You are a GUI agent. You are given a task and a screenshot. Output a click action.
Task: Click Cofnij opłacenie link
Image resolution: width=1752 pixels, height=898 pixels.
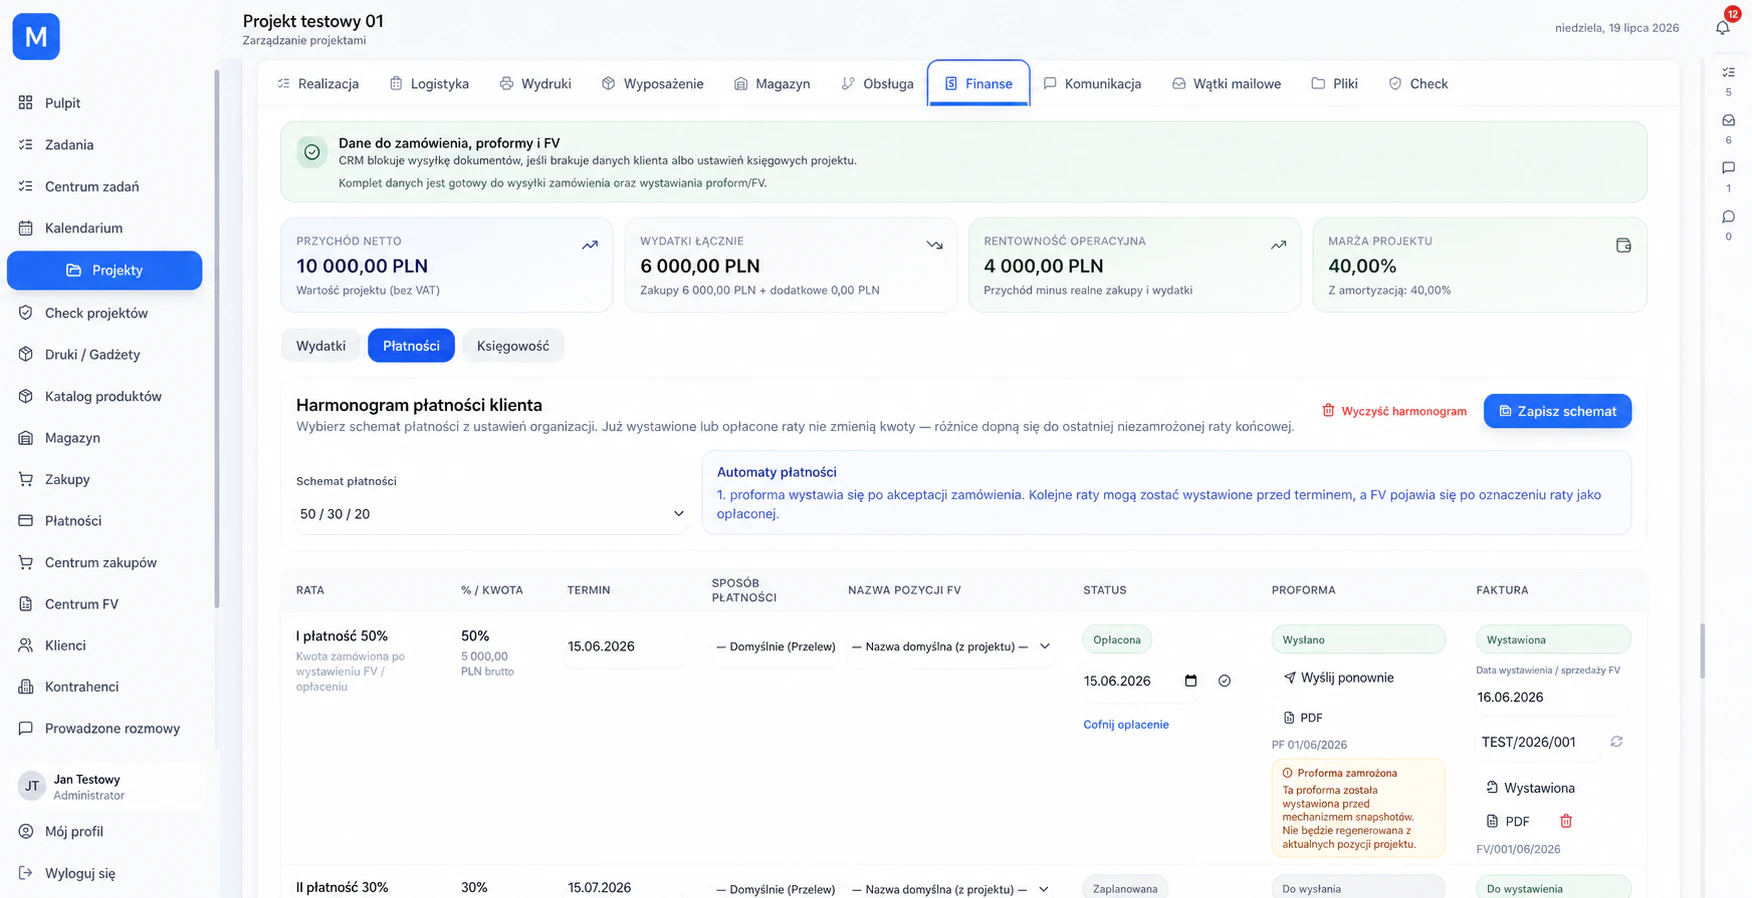pos(1126,725)
